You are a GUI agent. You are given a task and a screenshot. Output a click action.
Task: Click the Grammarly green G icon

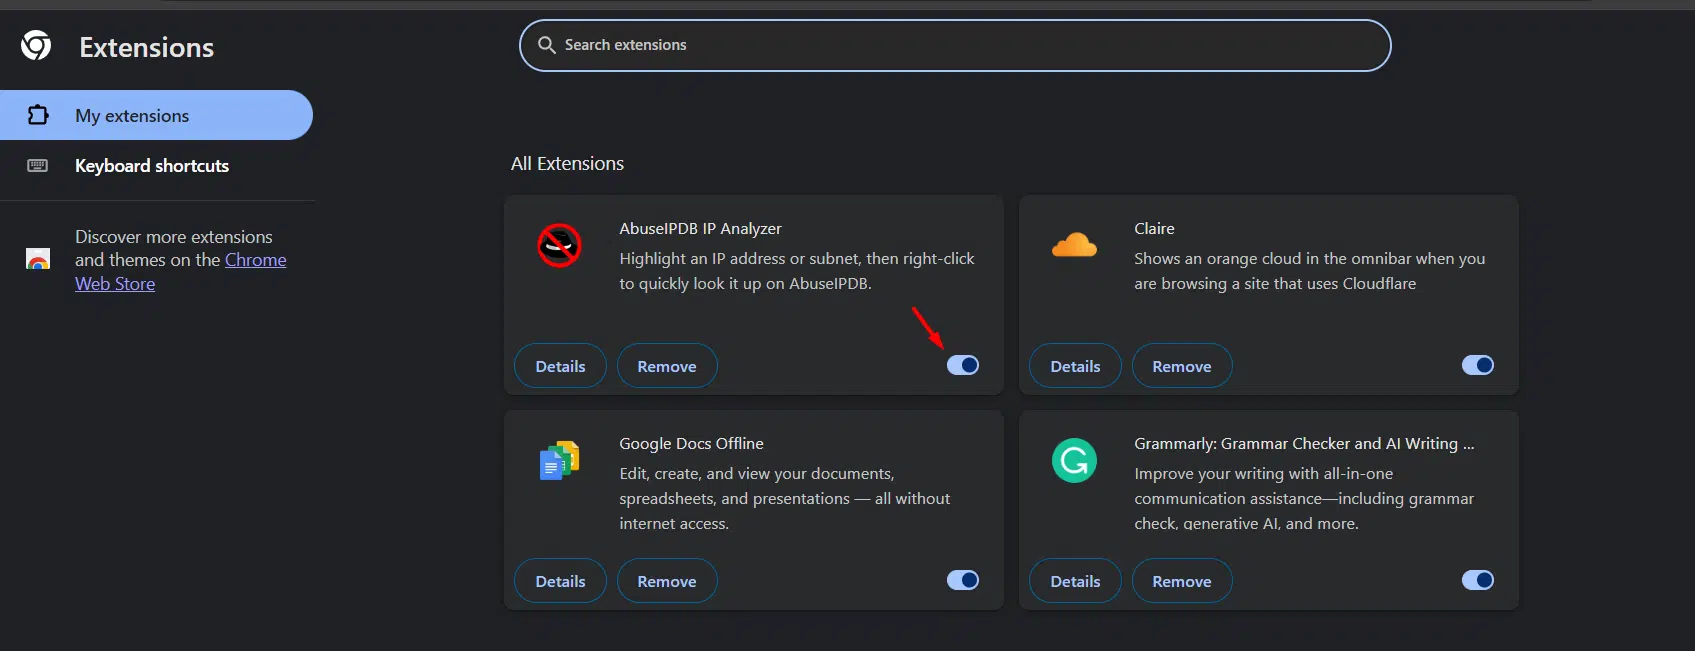click(1074, 460)
